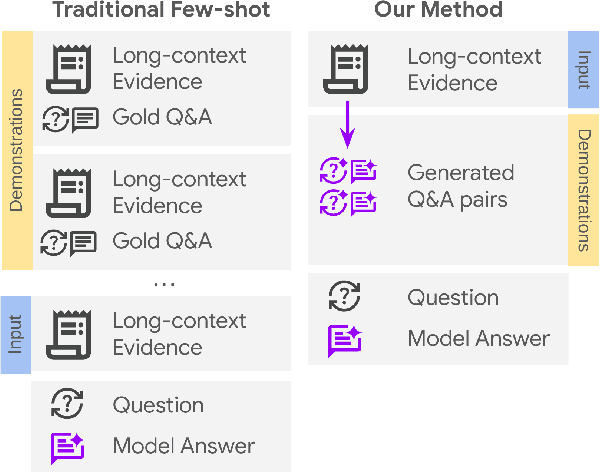
Task: Click the second Gold Q&A icon
Action: [x=69, y=242]
